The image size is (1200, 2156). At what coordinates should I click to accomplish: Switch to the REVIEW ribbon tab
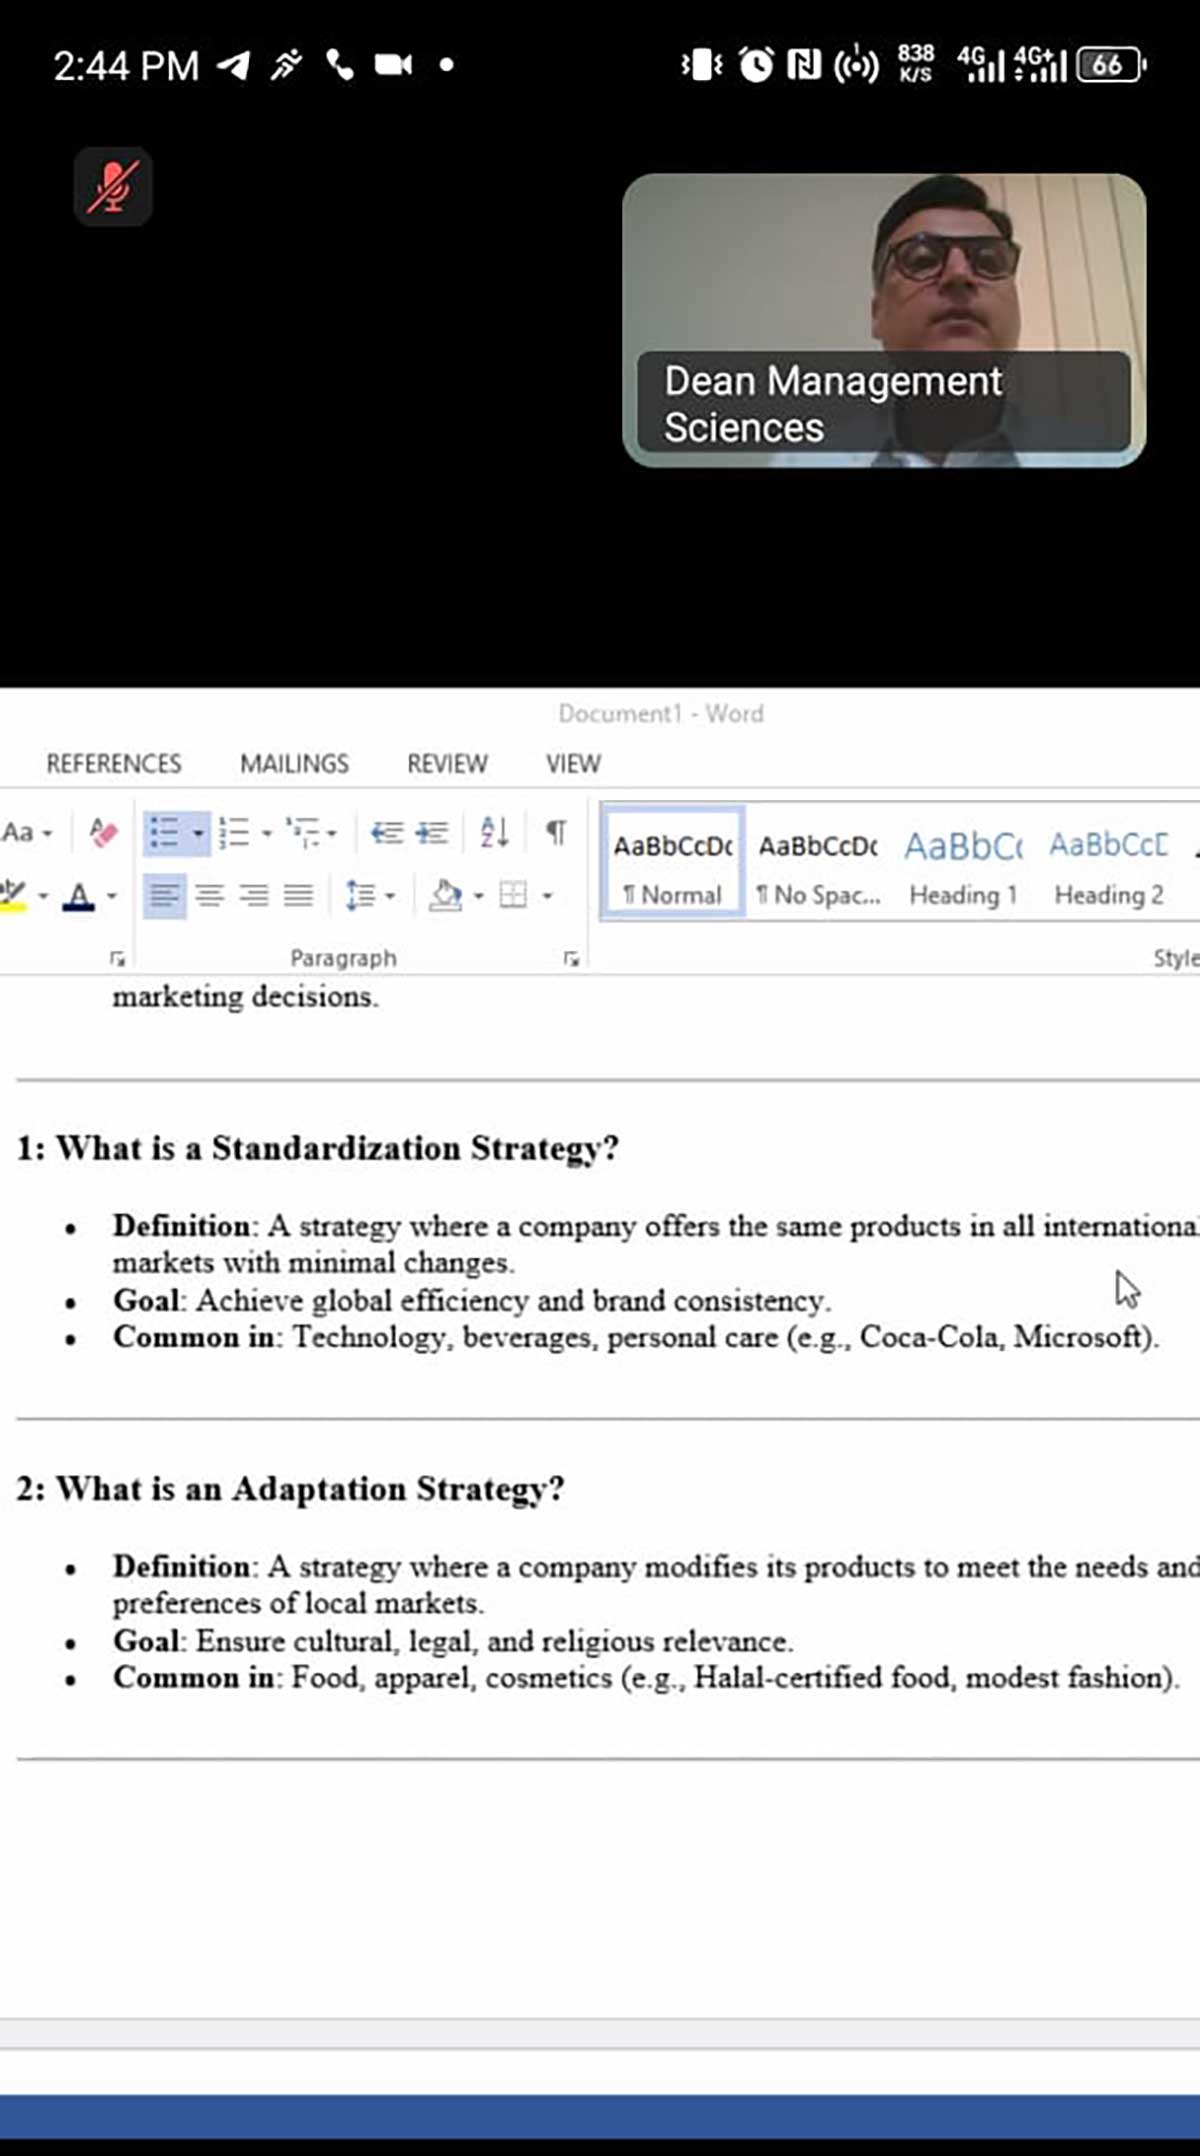[447, 764]
